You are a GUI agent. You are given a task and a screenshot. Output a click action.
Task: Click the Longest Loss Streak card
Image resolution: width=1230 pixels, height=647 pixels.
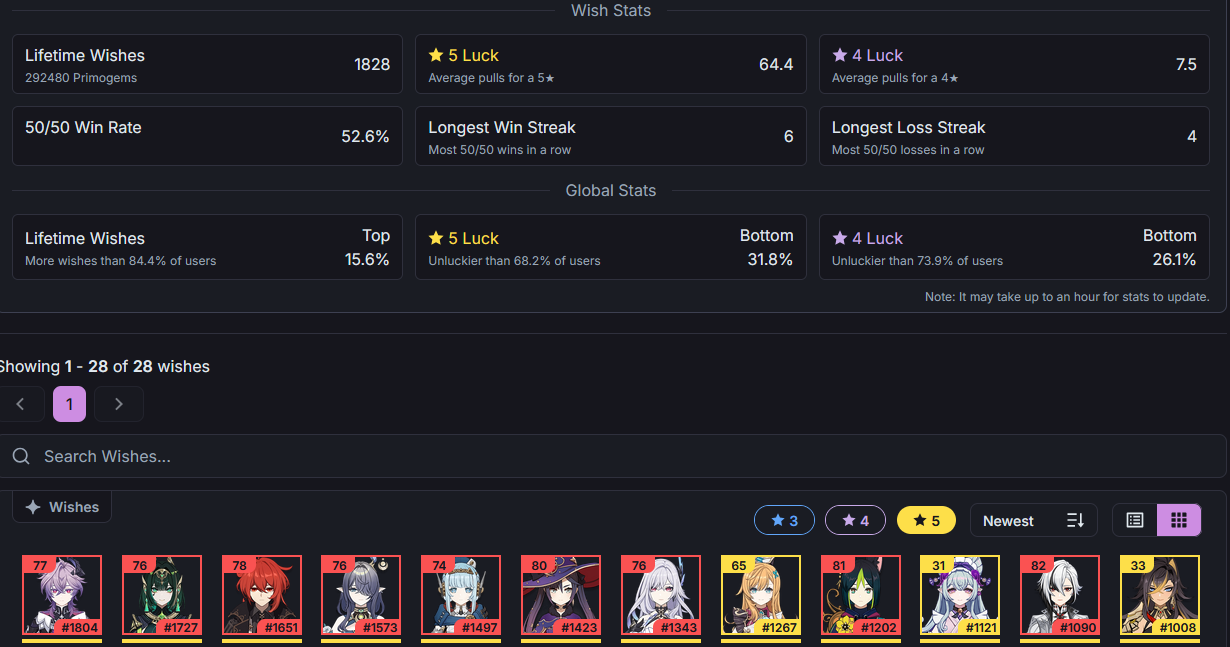(1014, 136)
